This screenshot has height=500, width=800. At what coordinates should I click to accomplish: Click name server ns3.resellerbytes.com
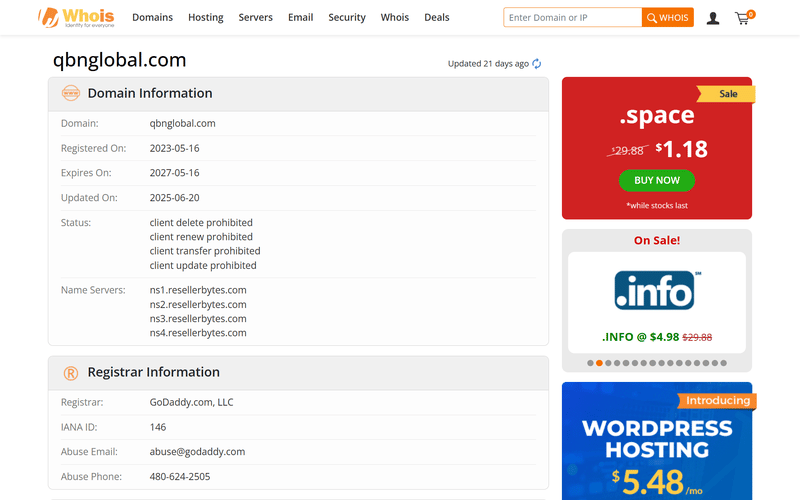click(x=198, y=319)
